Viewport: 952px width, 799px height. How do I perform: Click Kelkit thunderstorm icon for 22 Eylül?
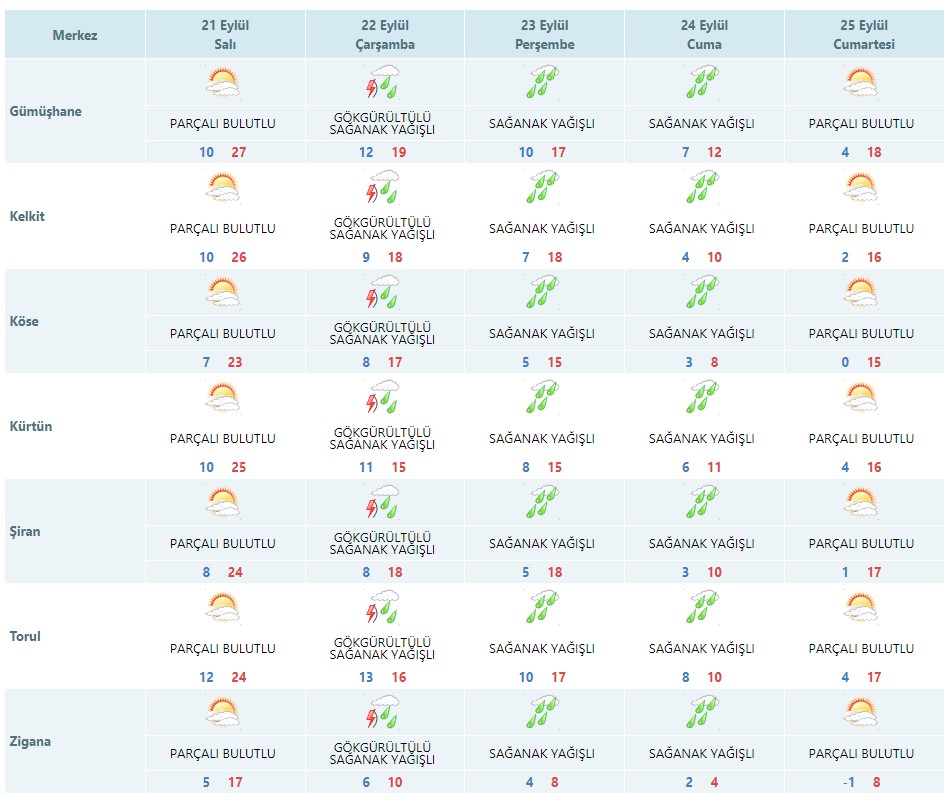point(382,187)
